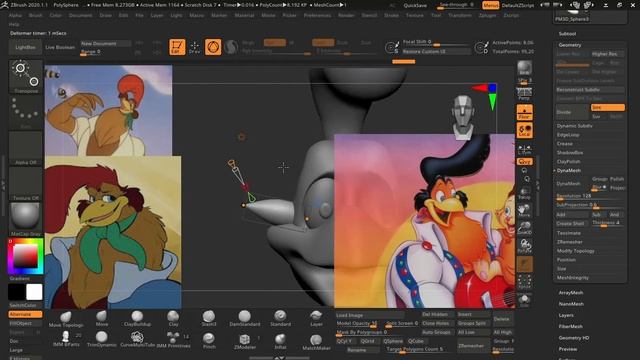Adjust DynaMesh Resolution slider
The height and width of the screenshot is (360, 640).
(x=590, y=196)
